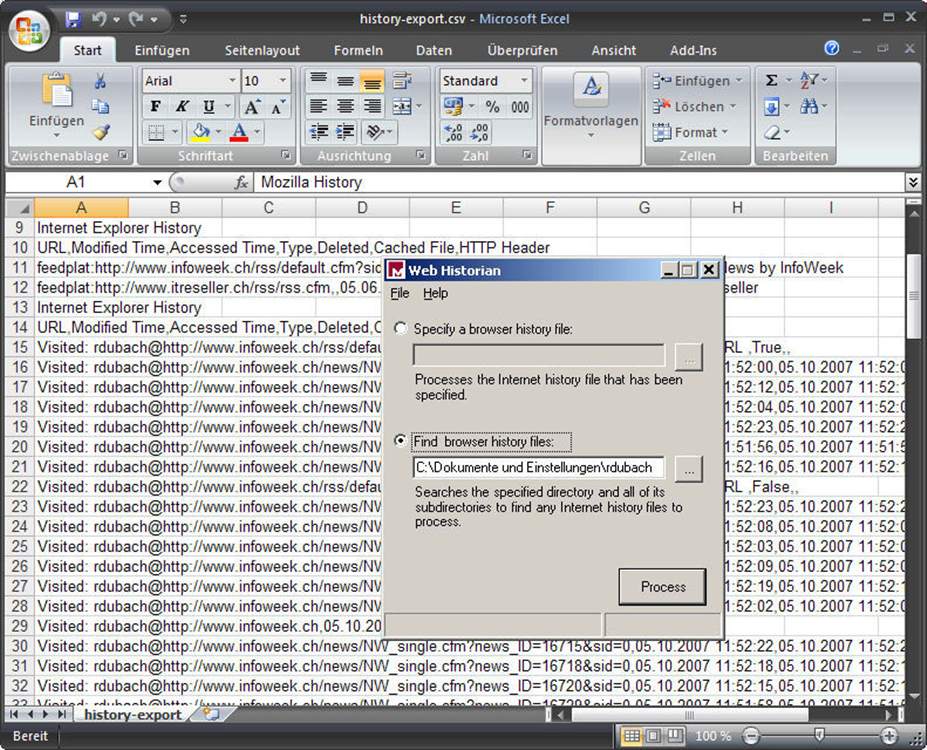
Task: Apply percent format to cells
Action: 492,106
